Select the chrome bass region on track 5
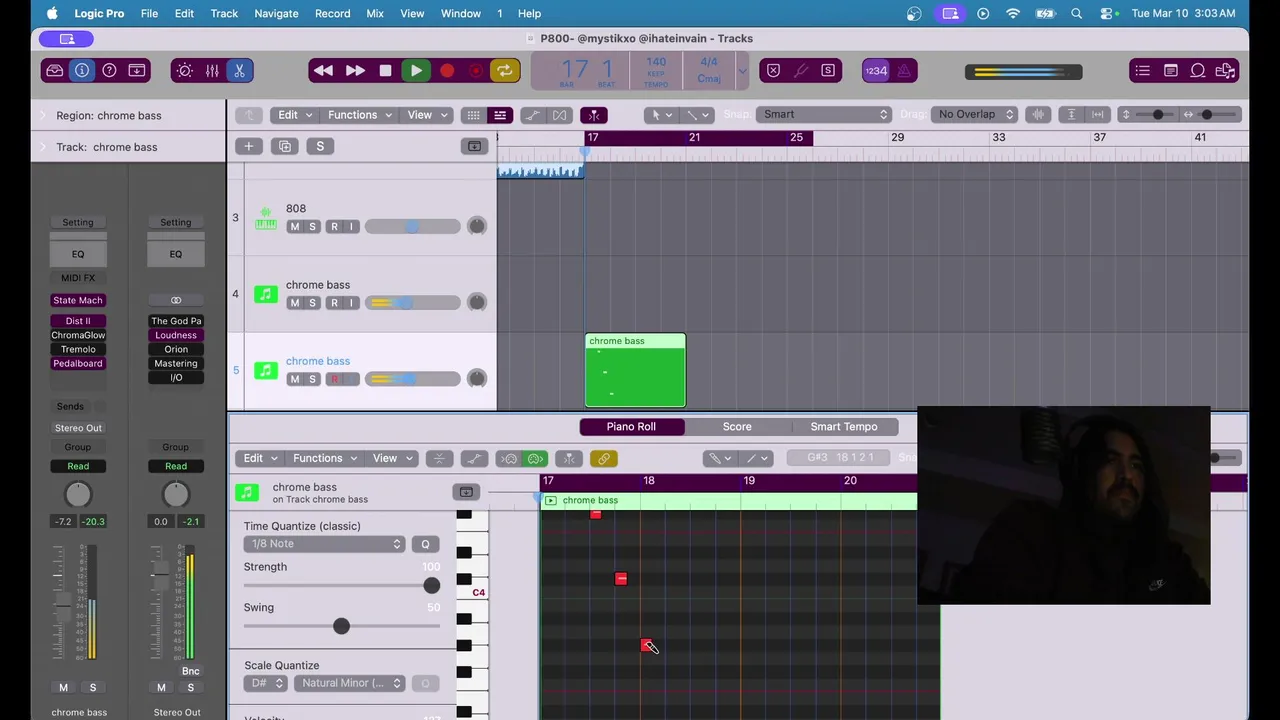1280x720 pixels. click(x=635, y=371)
